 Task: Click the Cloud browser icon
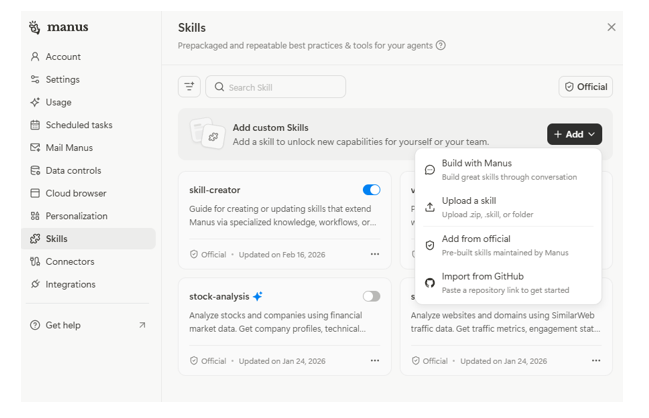(x=35, y=193)
